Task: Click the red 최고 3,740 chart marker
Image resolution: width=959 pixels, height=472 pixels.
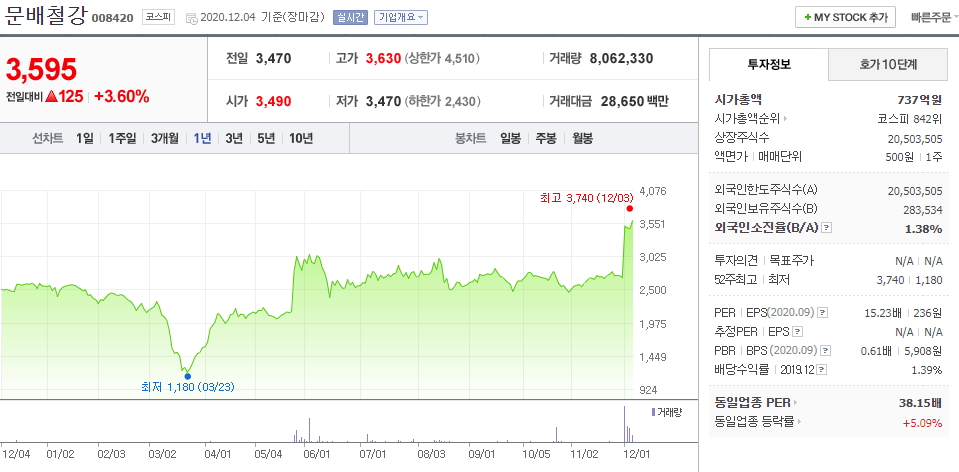Action: 630,208
